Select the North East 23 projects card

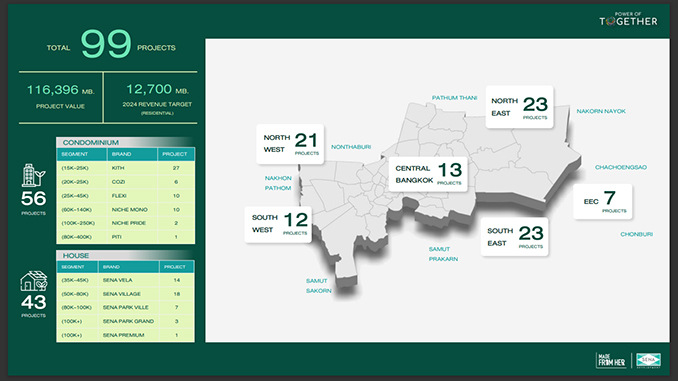click(x=519, y=107)
